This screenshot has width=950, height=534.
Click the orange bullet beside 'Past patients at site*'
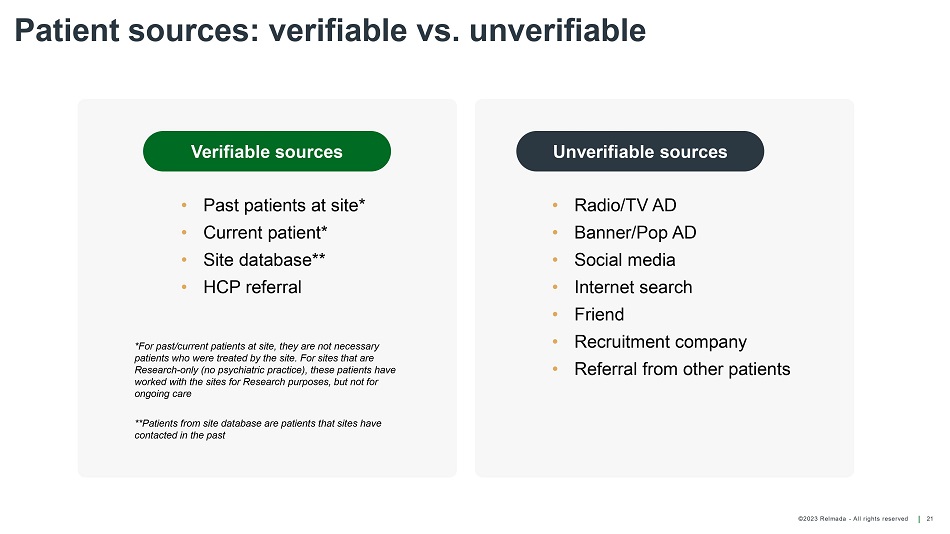click(x=185, y=206)
